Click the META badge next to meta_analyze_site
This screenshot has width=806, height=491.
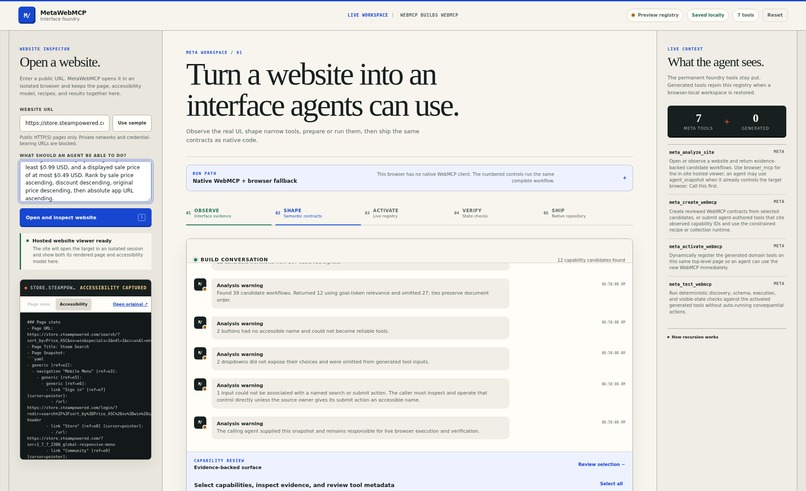(779, 152)
